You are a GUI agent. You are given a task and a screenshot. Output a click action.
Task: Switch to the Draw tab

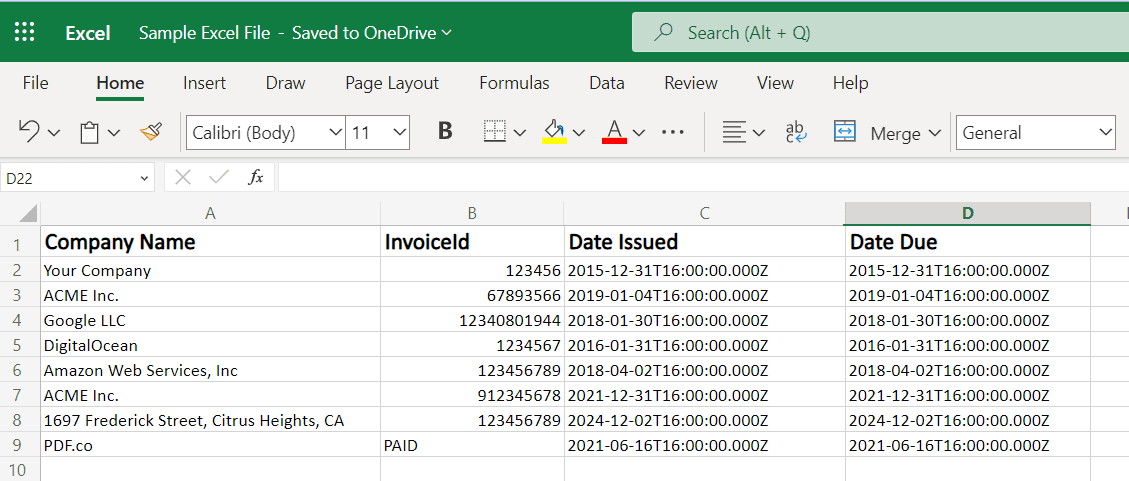pyautogui.click(x=285, y=83)
